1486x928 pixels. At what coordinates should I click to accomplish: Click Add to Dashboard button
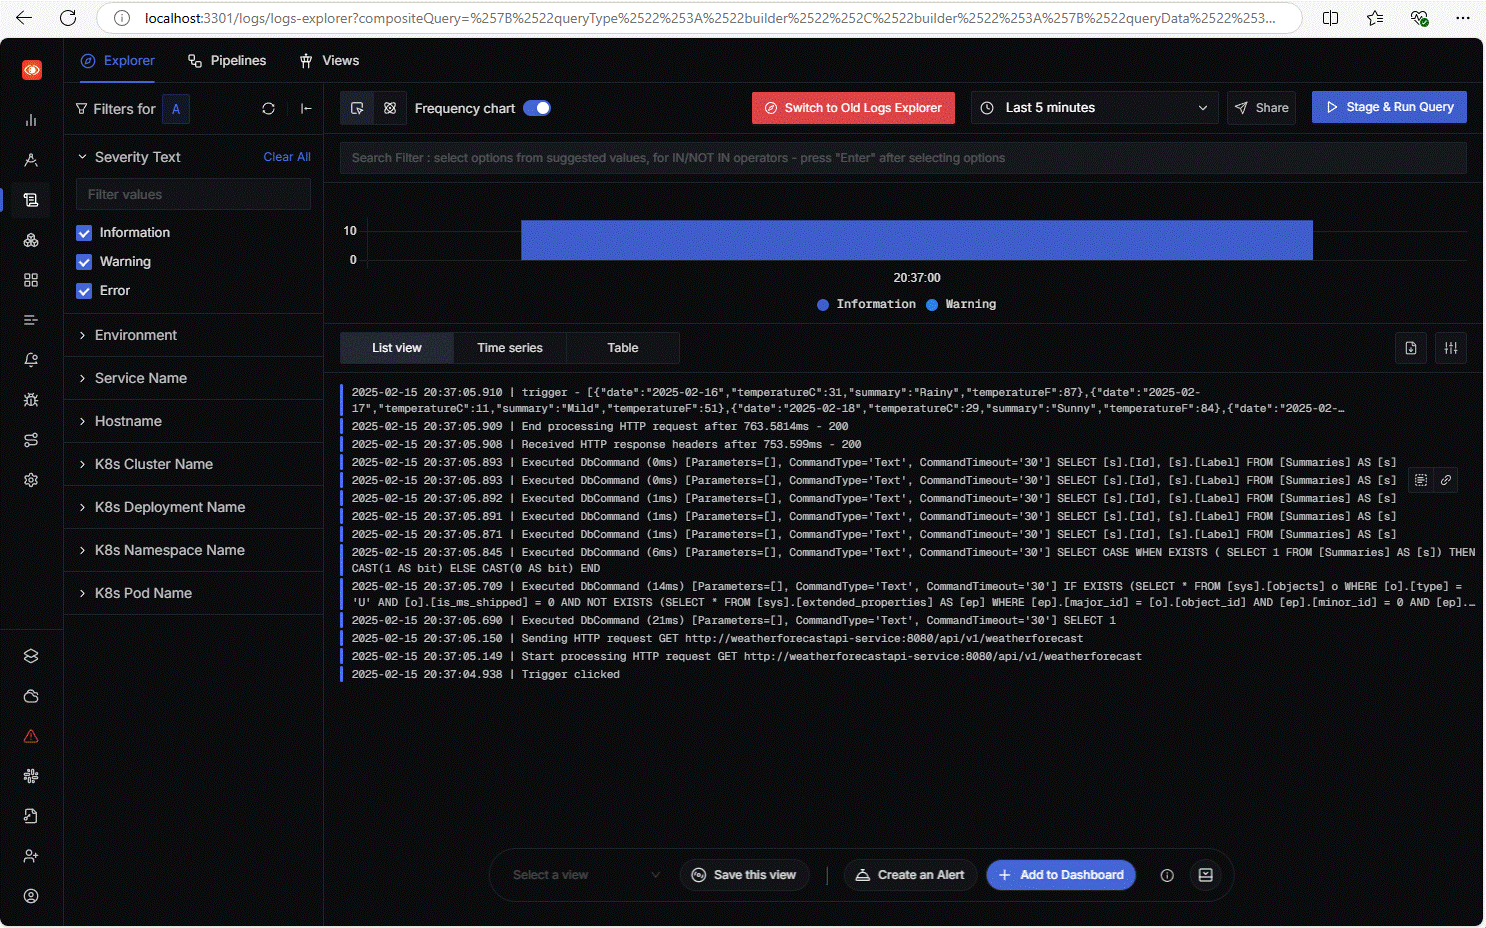pyautogui.click(x=1061, y=875)
